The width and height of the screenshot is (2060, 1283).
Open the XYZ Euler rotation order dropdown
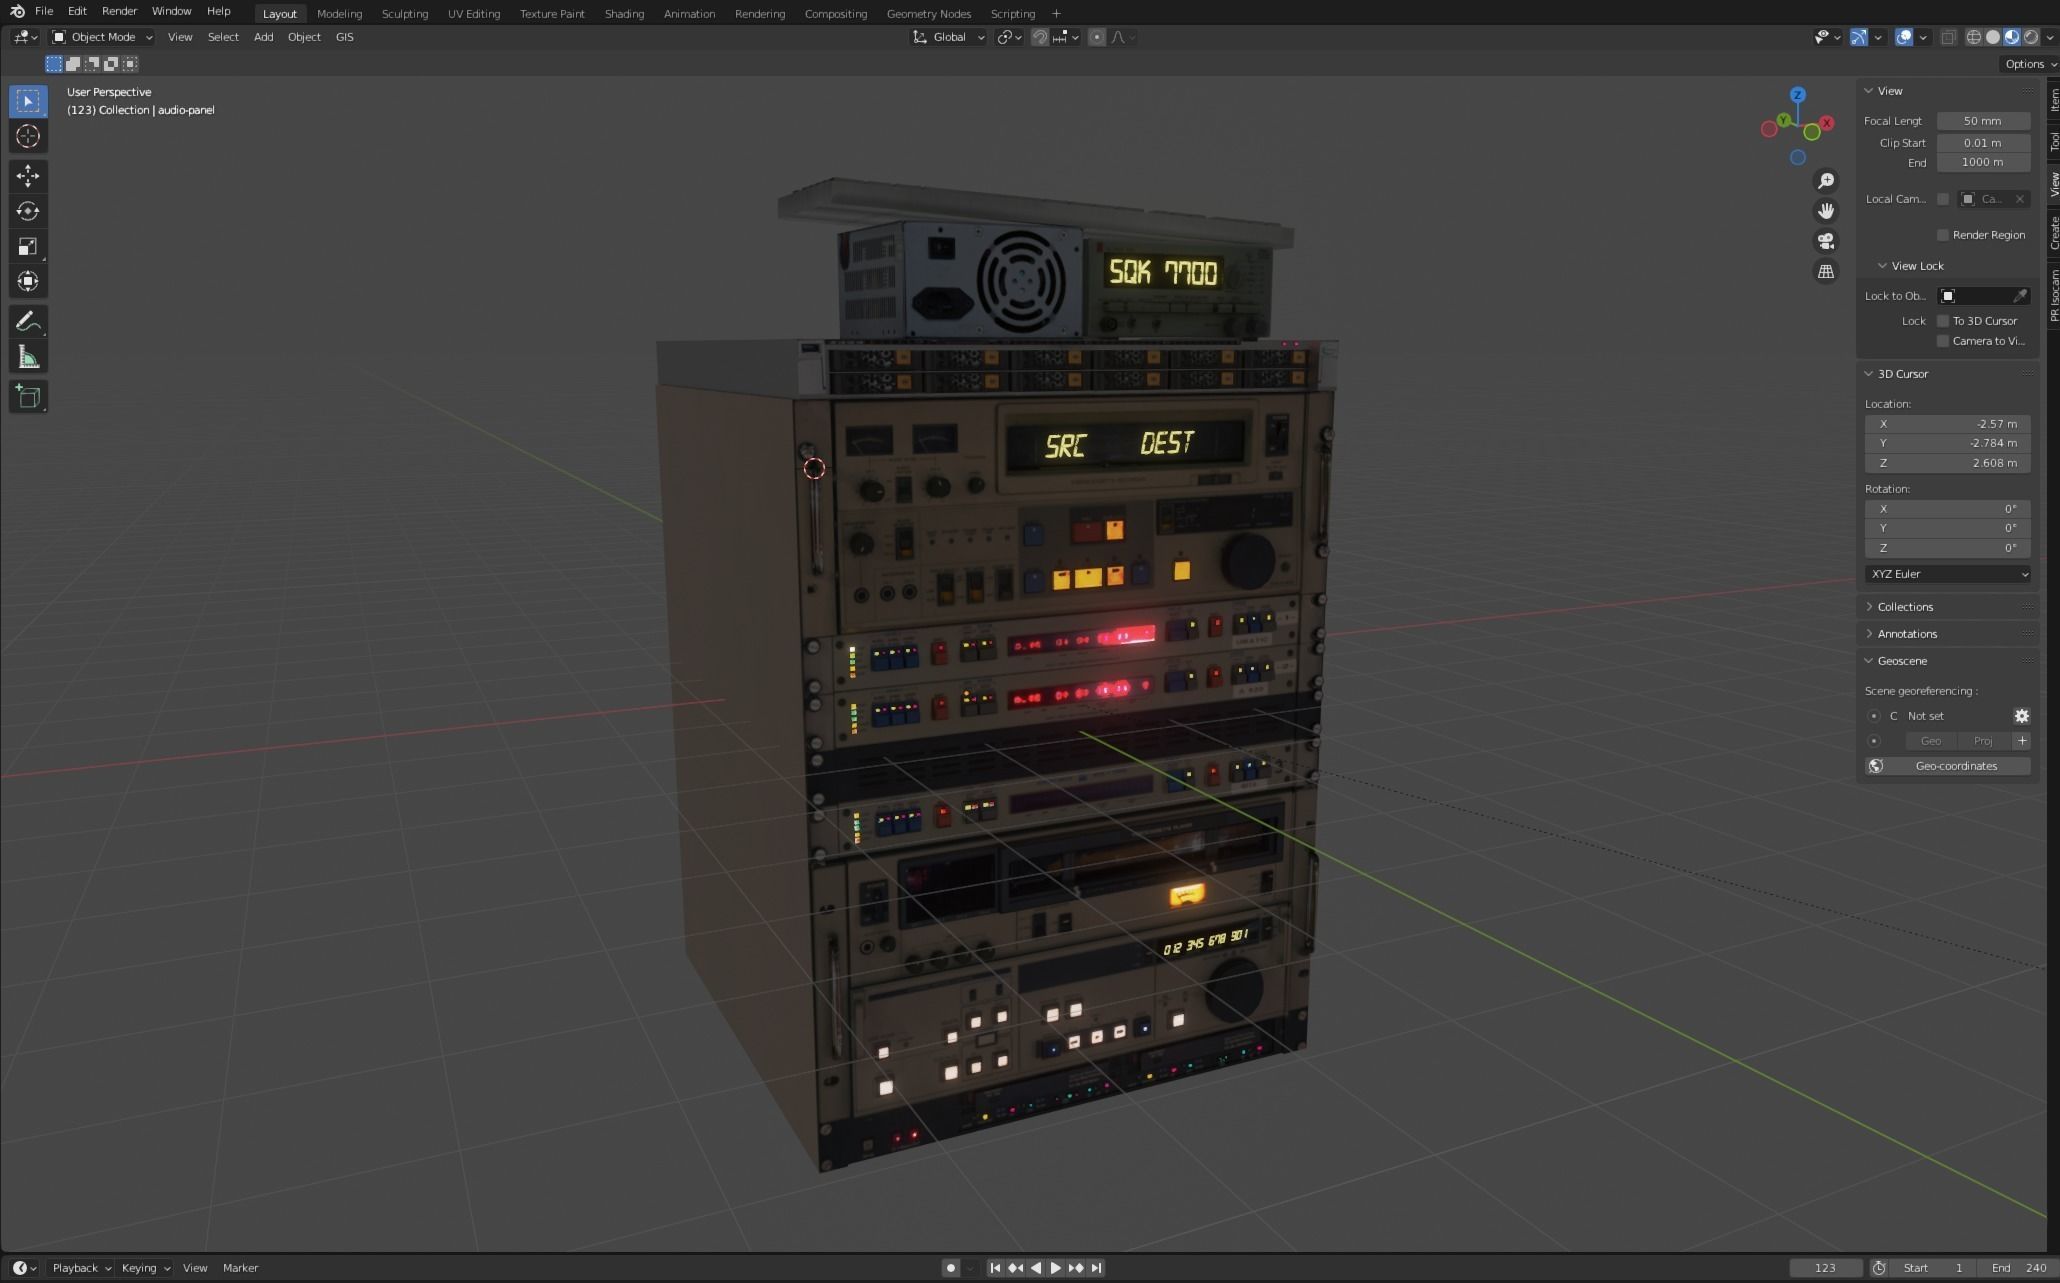point(1947,574)
